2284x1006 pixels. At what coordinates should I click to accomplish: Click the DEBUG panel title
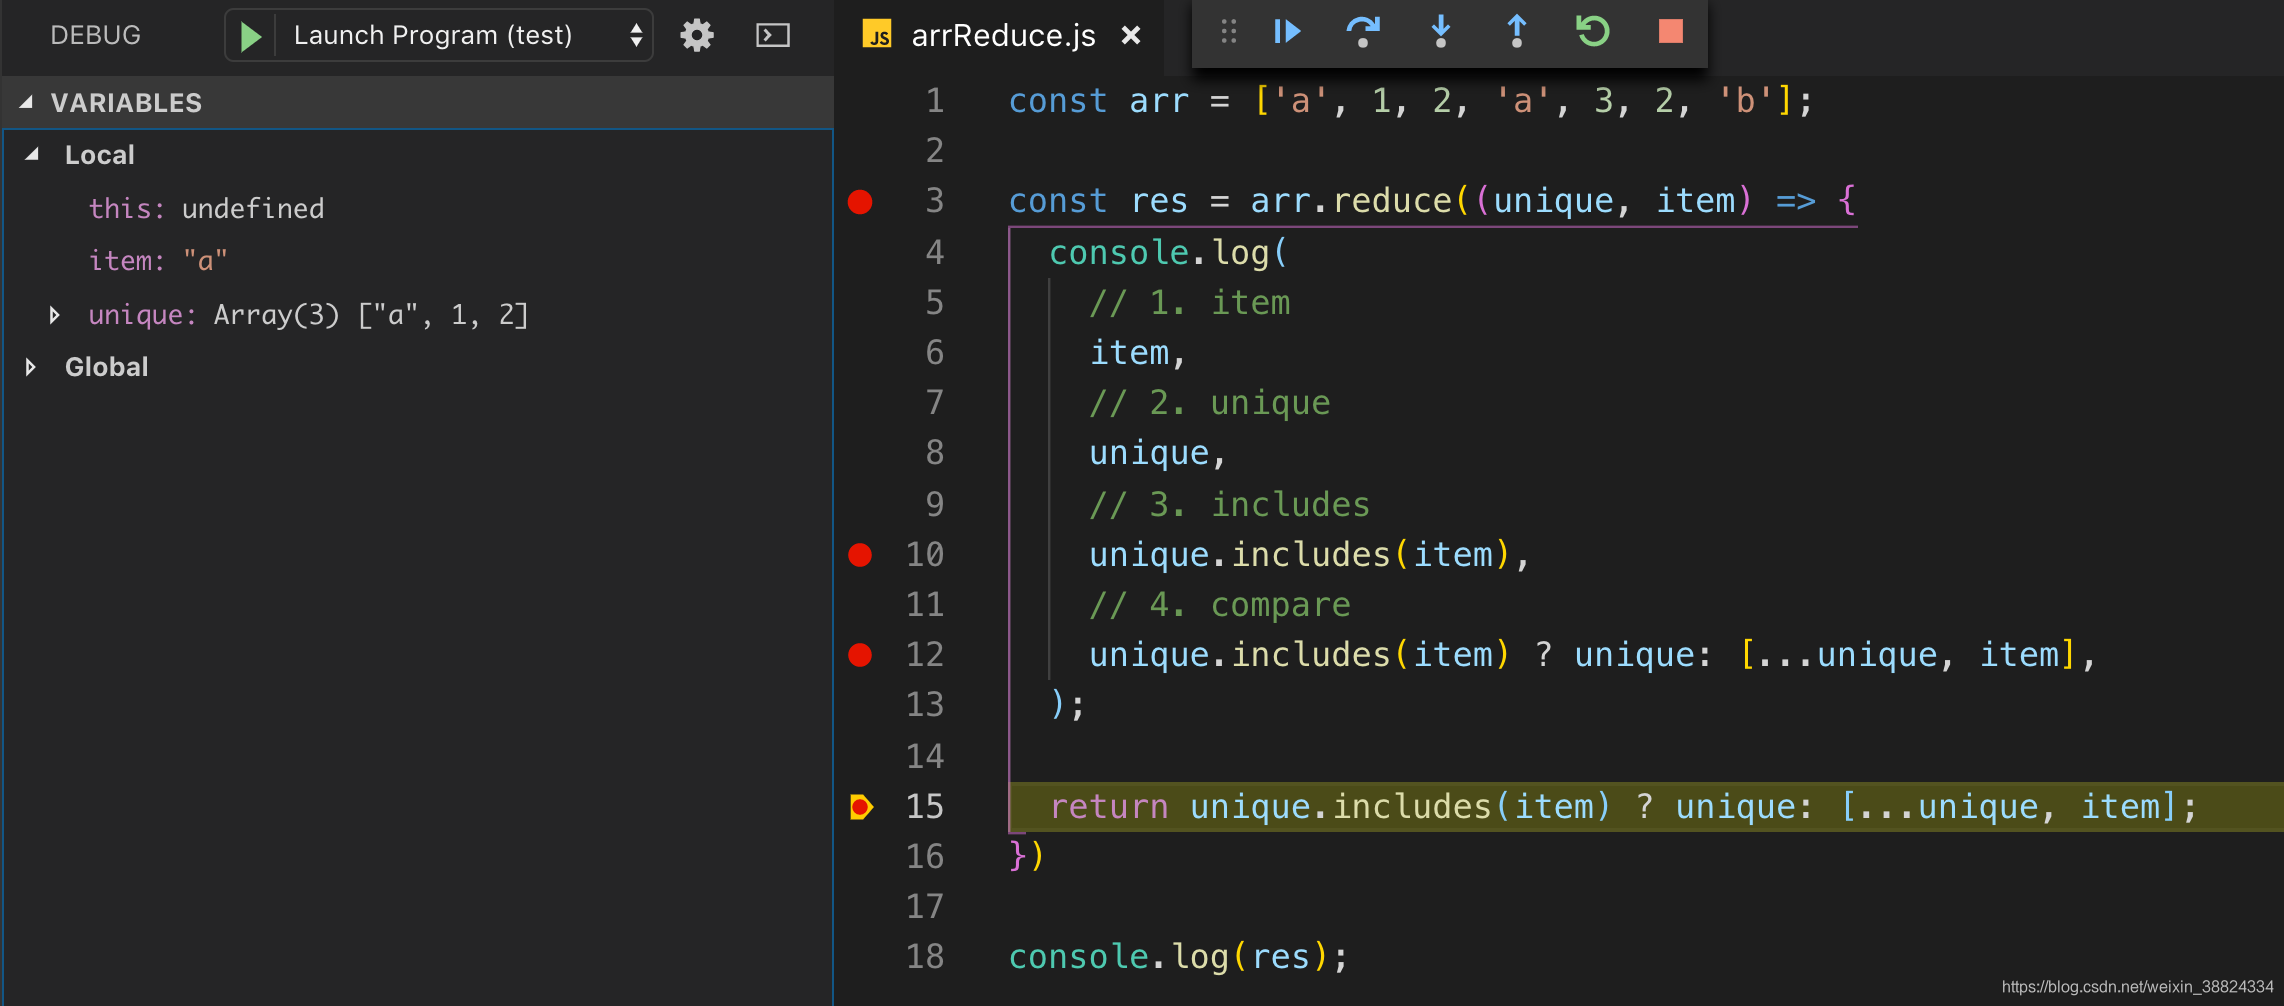point(96,36)
